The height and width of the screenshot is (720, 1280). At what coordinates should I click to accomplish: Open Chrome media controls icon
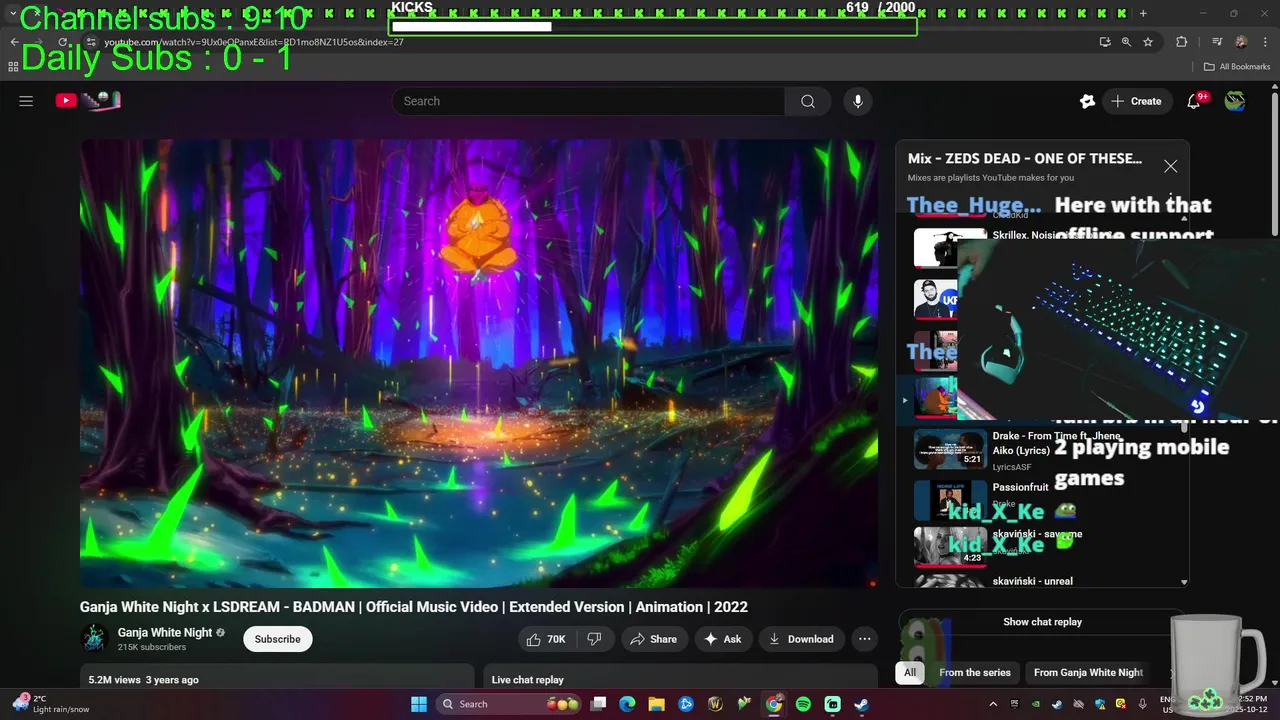pos(1217,42)
